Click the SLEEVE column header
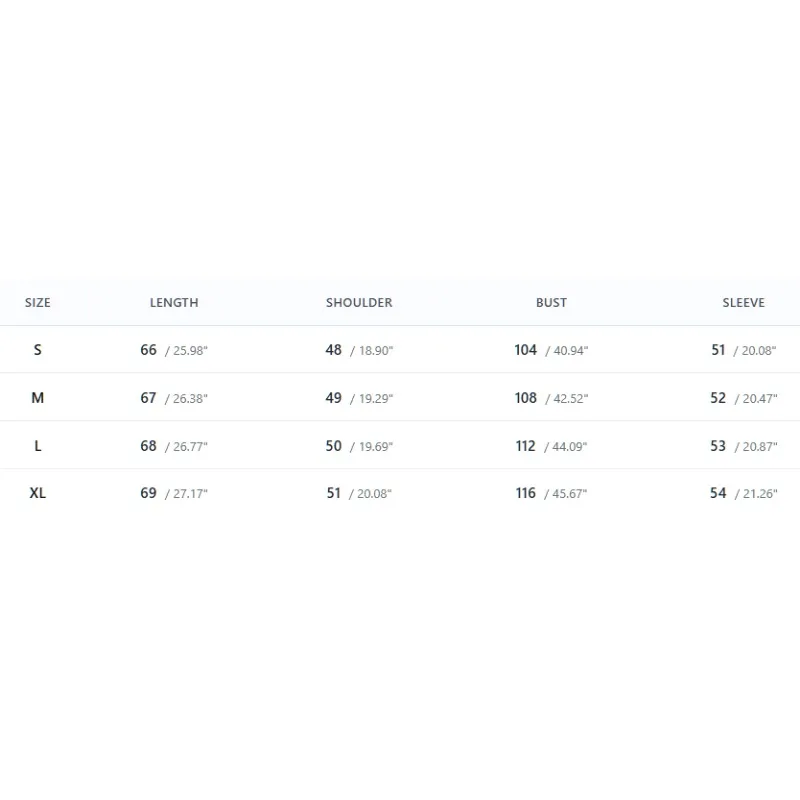Viewport: 800px width, 800px height. click(743, 303)
